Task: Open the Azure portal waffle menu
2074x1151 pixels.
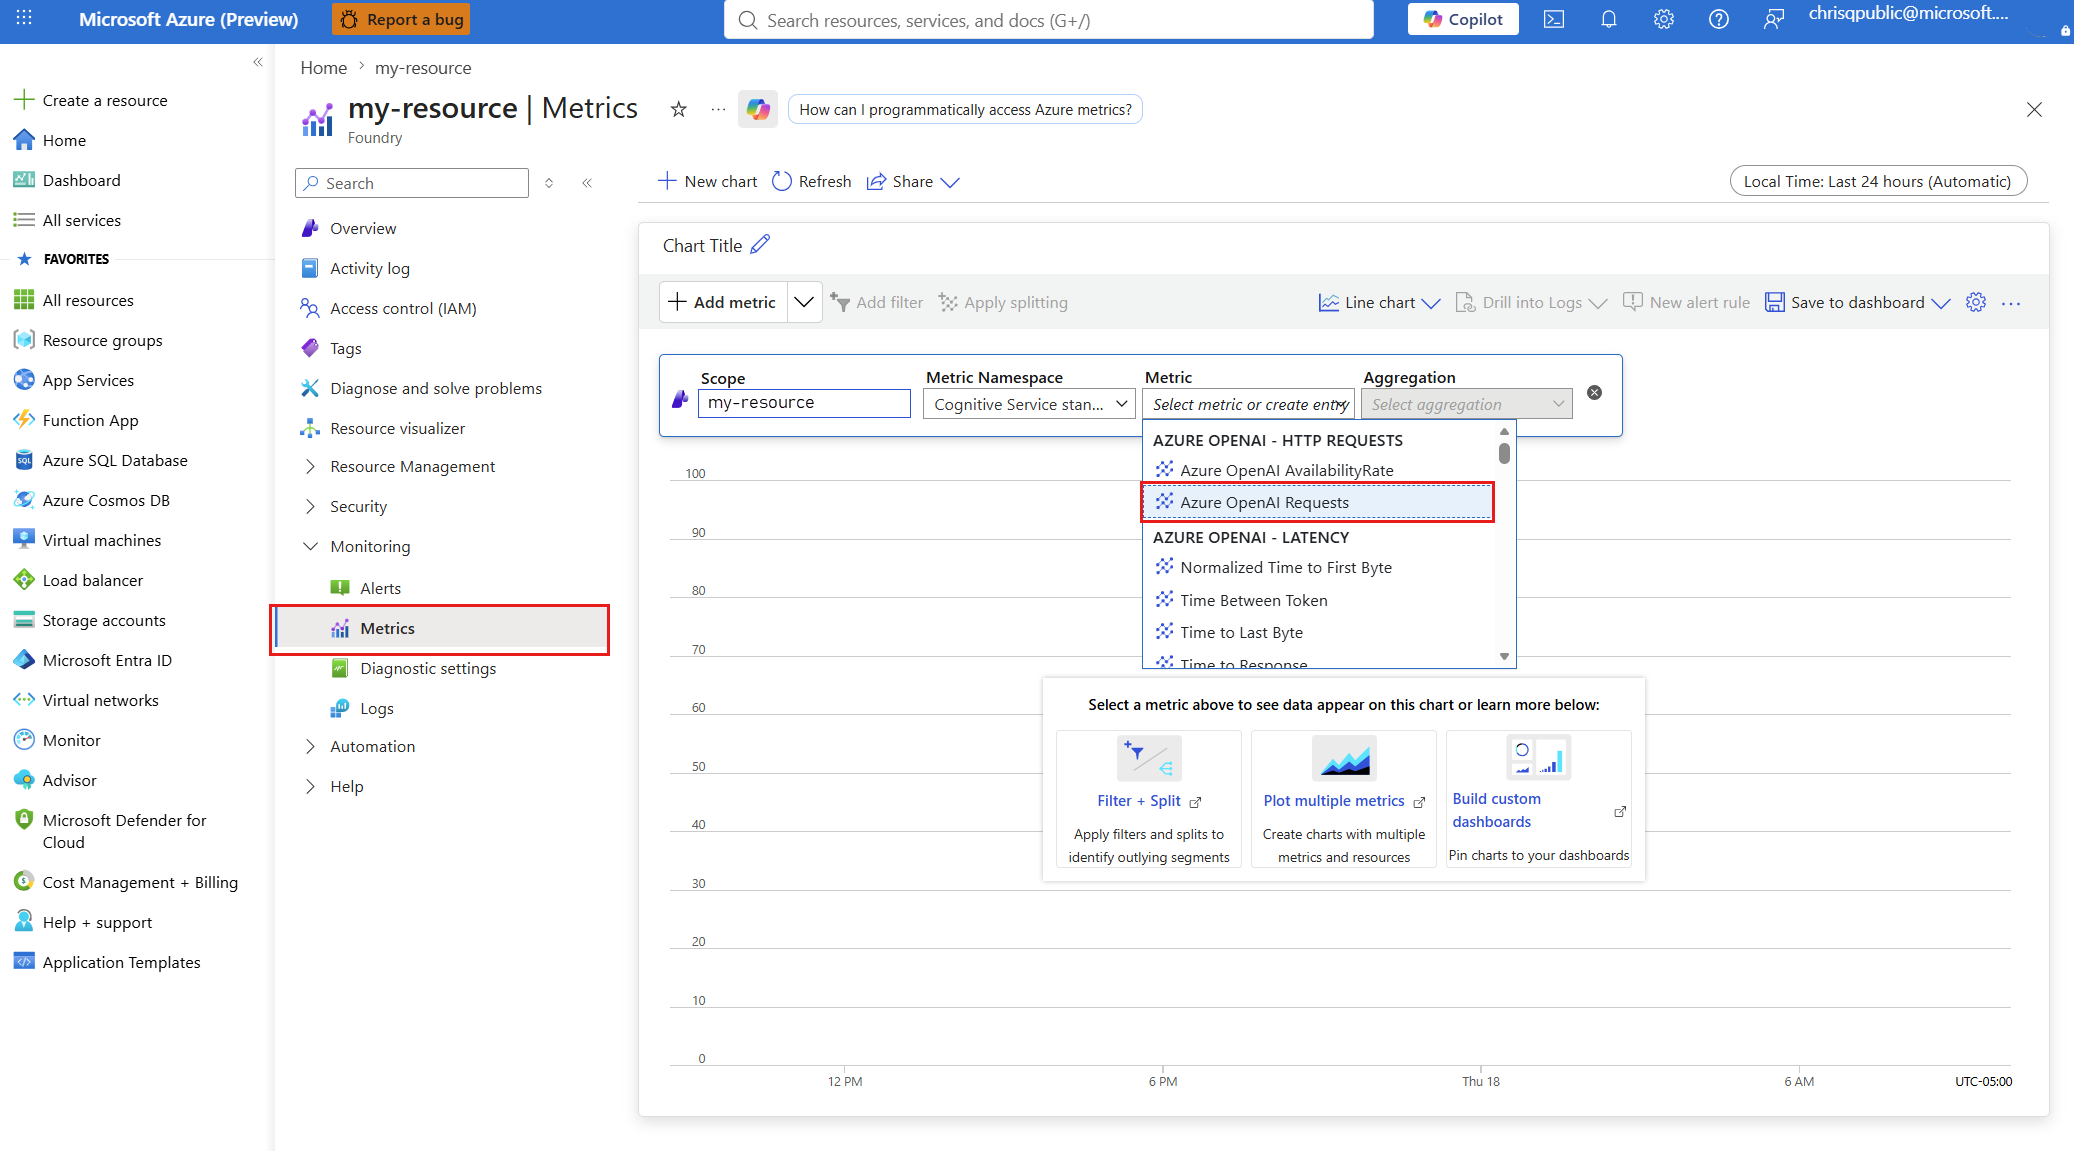Action: pos(24,19)
